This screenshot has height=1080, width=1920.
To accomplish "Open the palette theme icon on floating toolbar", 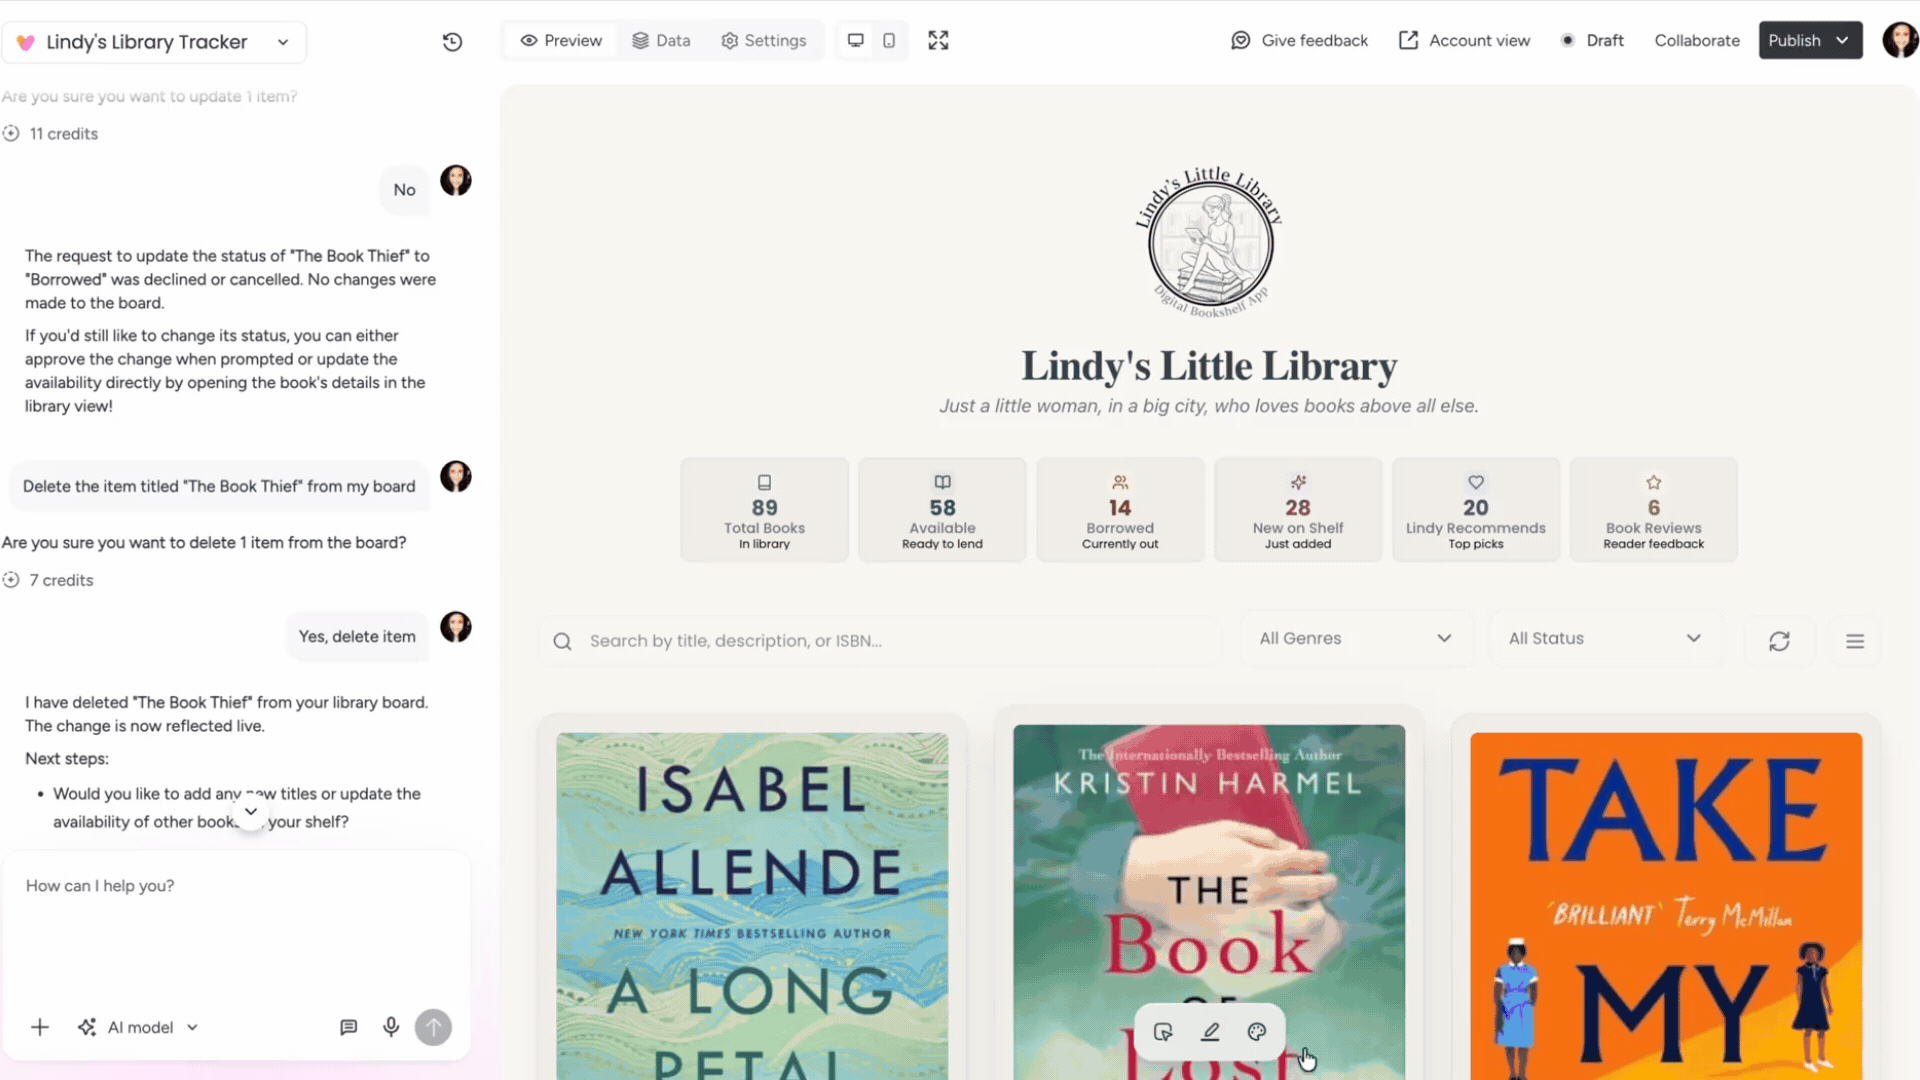I will pyautogui.click(x=1257, y=1032).
